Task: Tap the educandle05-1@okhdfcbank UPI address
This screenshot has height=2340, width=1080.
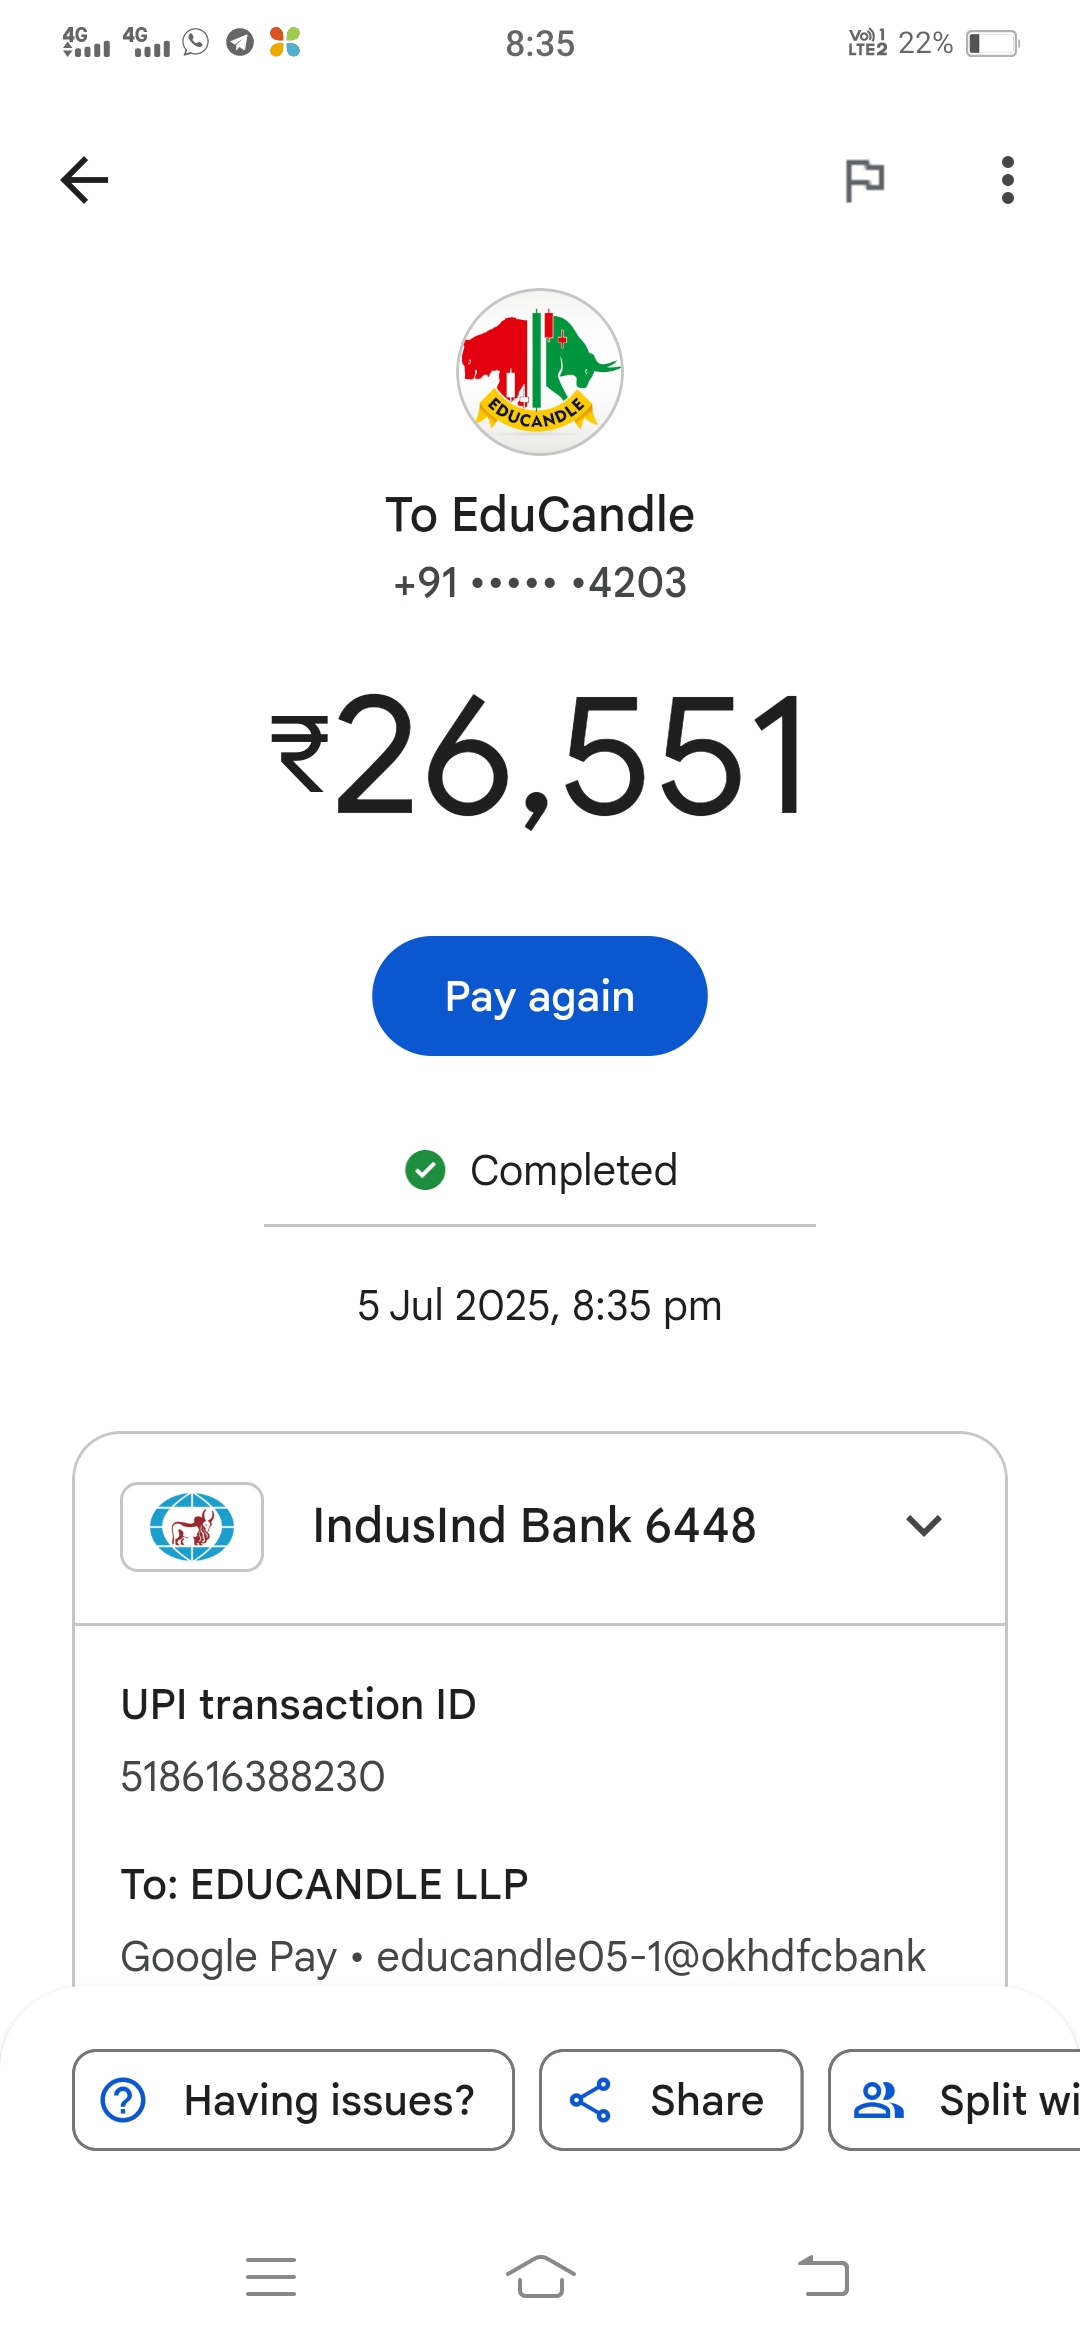Action: pyautogui.click(x=651, y=1957)
